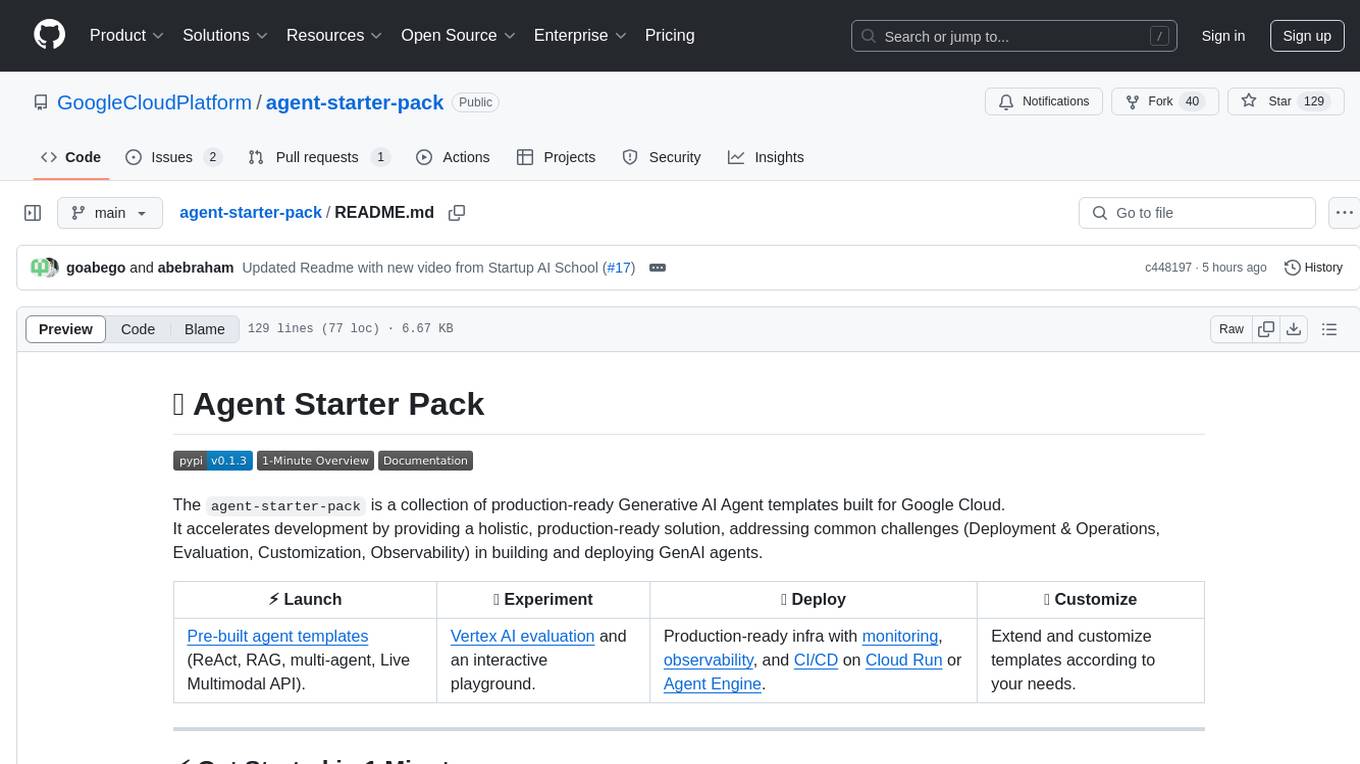The width and height of the screenshot is (1360, 764).
Task: Open the CI/CD link
Action: (816, 660)
